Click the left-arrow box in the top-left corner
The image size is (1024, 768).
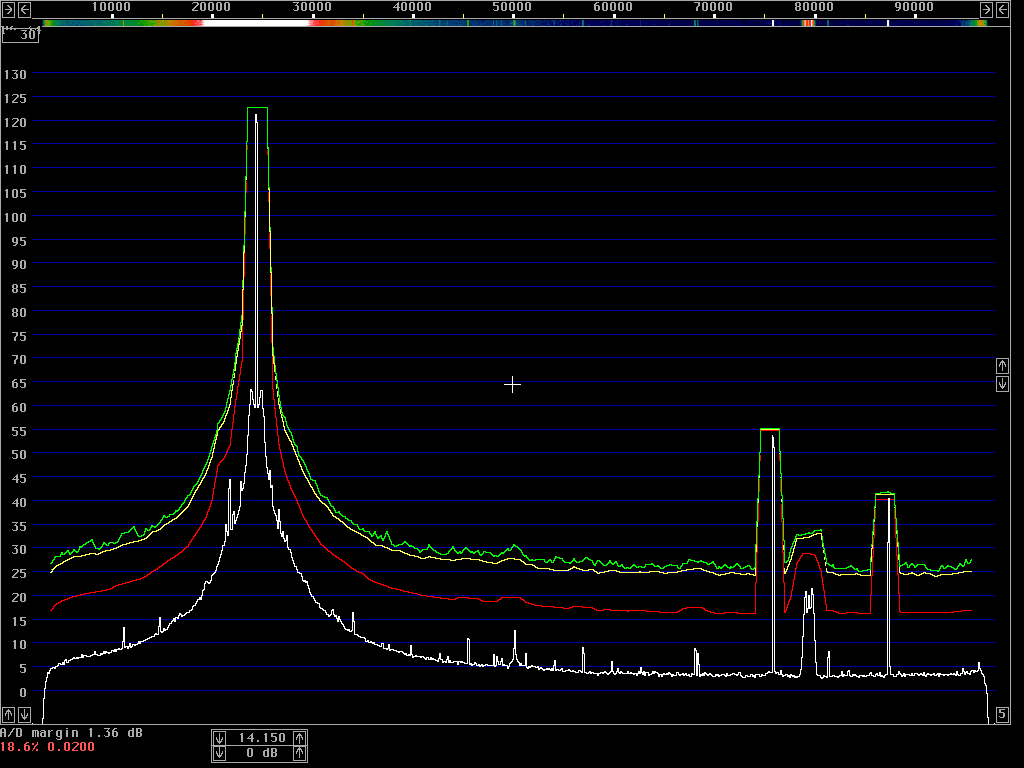24,9
